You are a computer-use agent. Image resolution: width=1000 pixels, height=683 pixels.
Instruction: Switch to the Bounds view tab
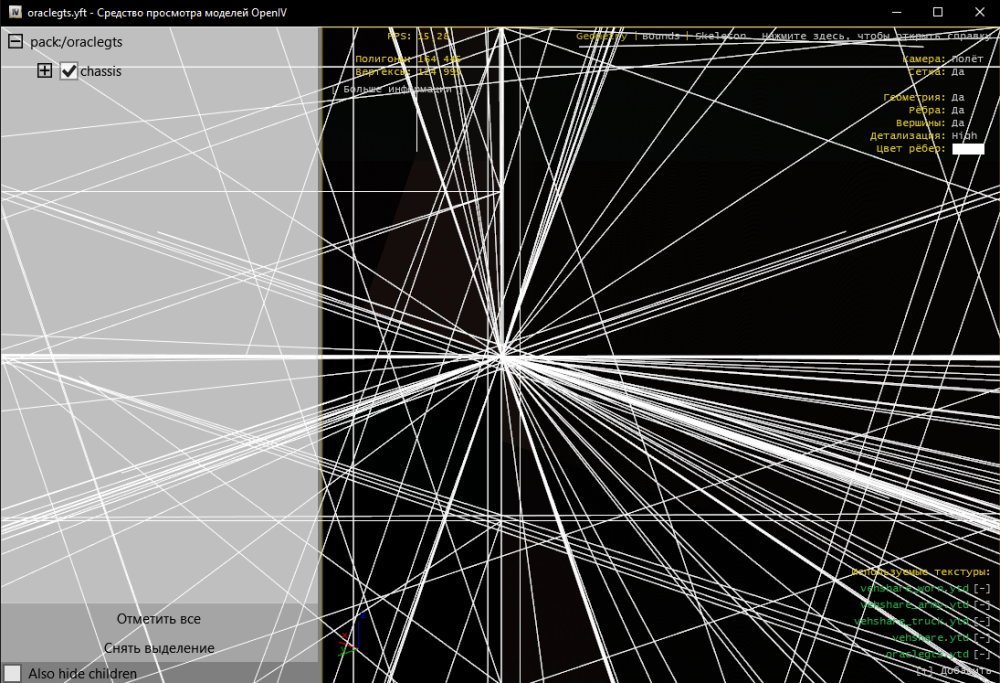click(660, 36)
